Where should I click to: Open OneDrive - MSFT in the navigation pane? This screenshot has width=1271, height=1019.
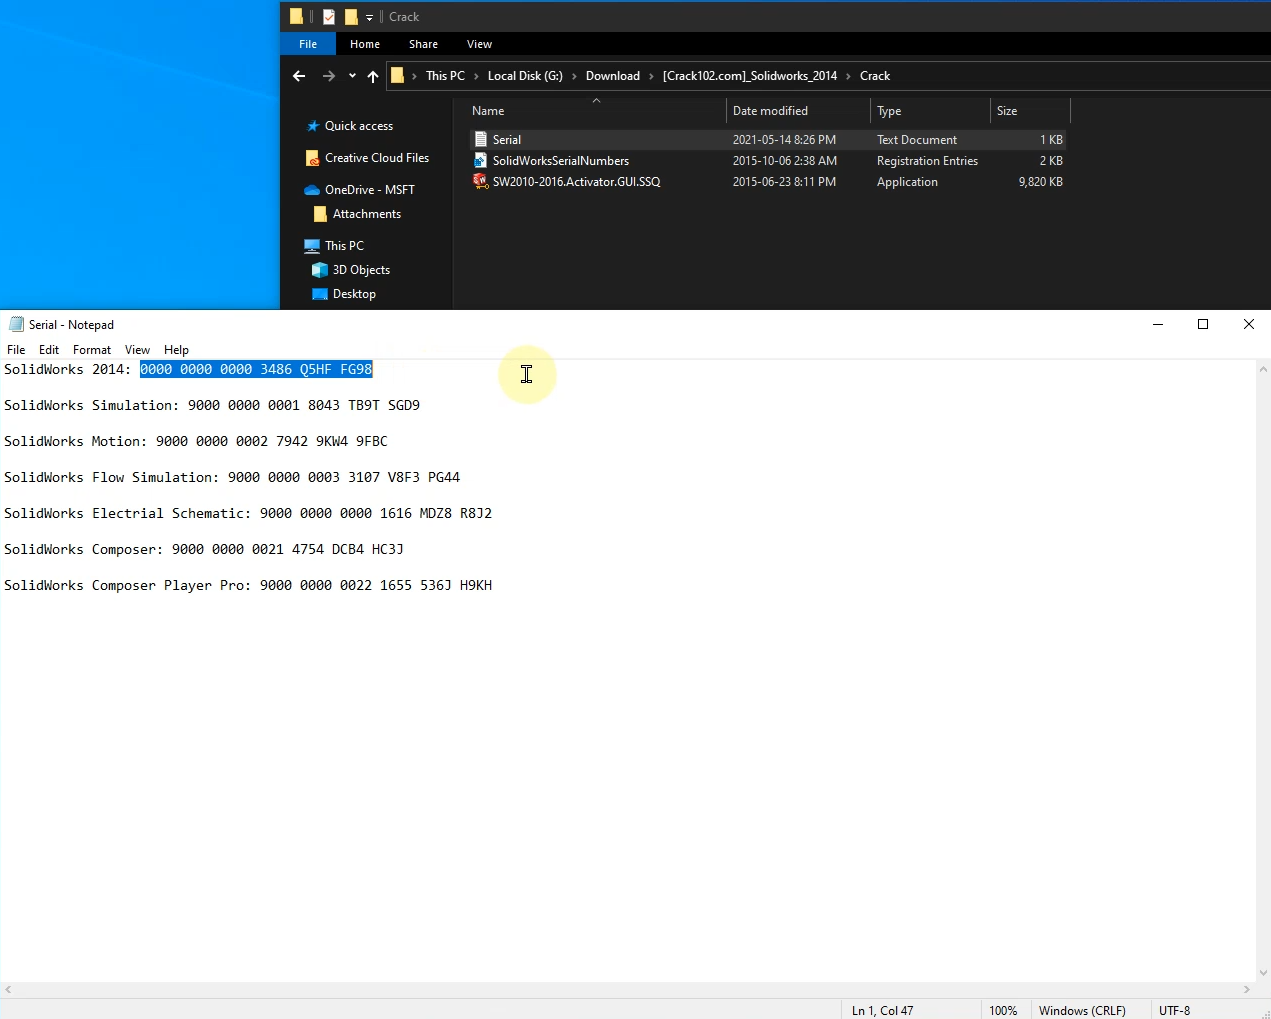coord(369,190)
